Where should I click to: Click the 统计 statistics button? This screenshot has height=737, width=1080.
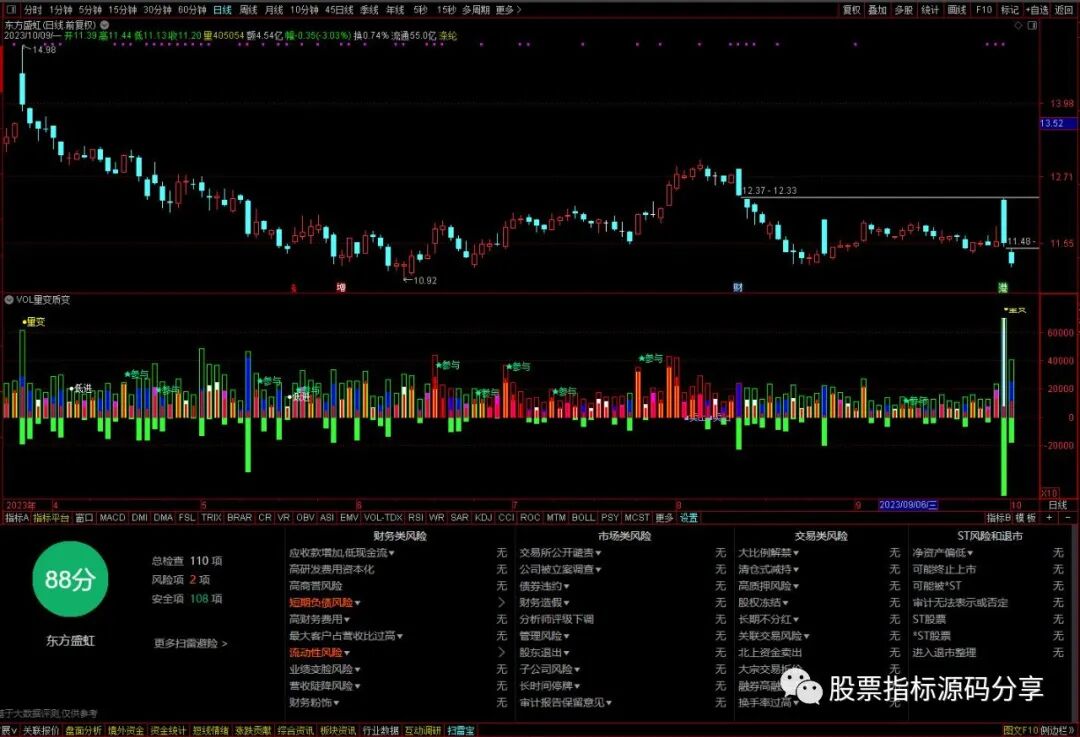[931, 10]
